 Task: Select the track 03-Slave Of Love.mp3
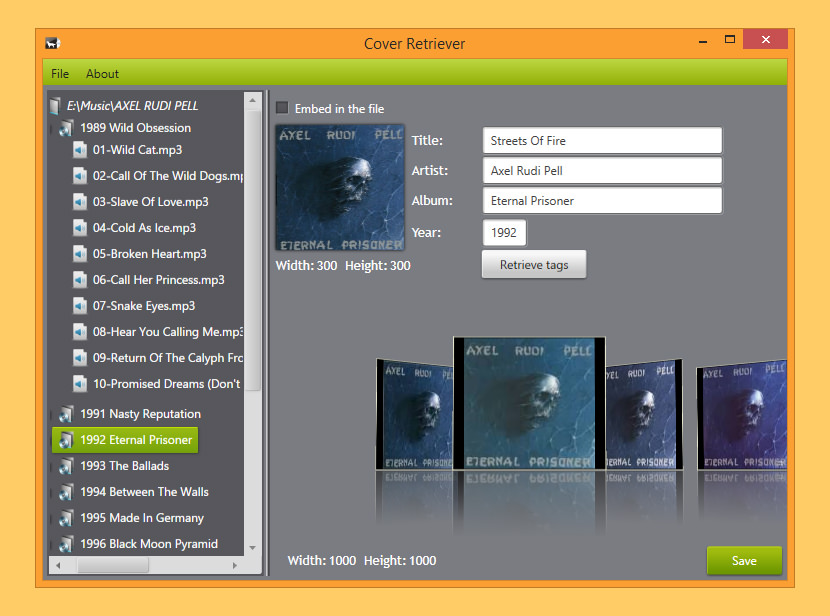pyautogui.click(x=150, y=202)
